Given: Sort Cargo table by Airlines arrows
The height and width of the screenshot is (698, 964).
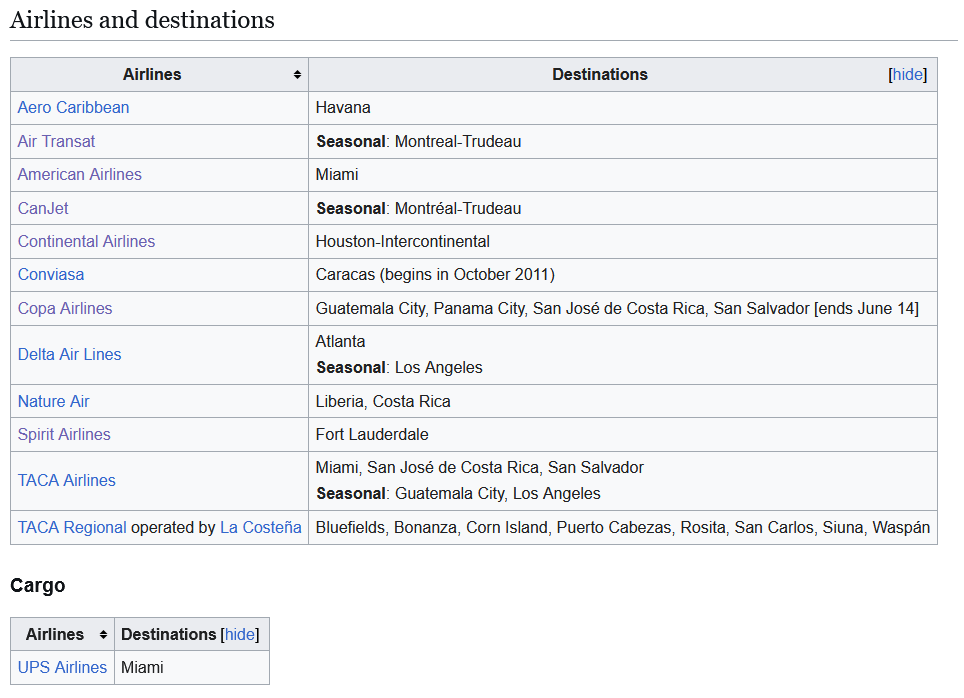Looking at the screenshot, I should [x=103, y=634].
